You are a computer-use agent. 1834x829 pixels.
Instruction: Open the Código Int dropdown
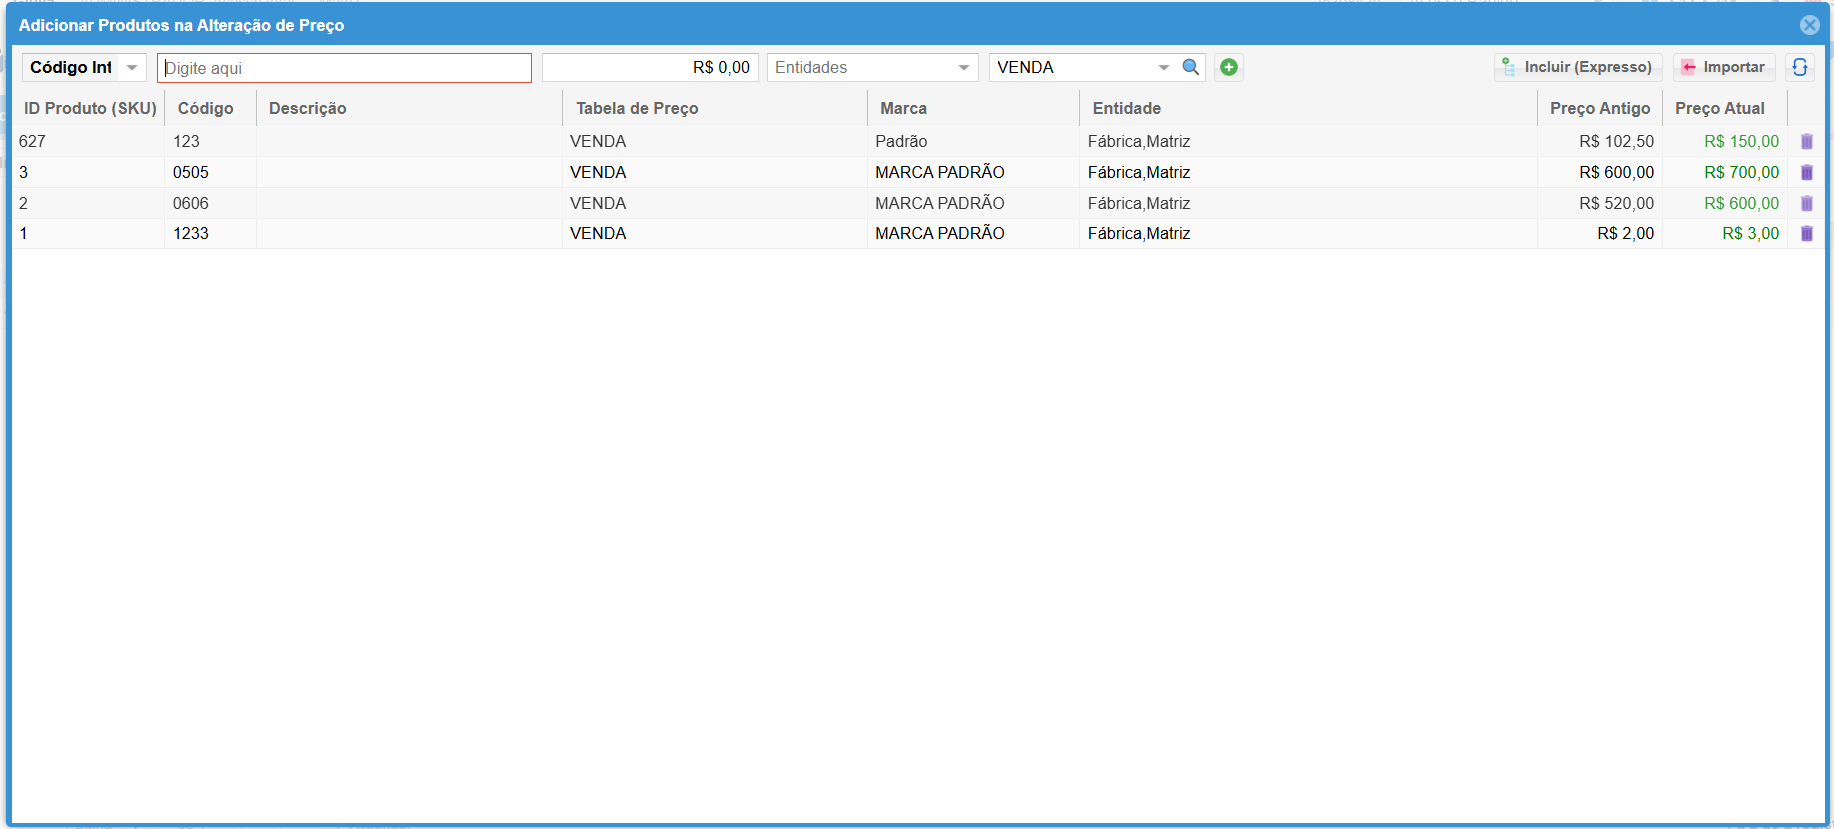(132, 68)
